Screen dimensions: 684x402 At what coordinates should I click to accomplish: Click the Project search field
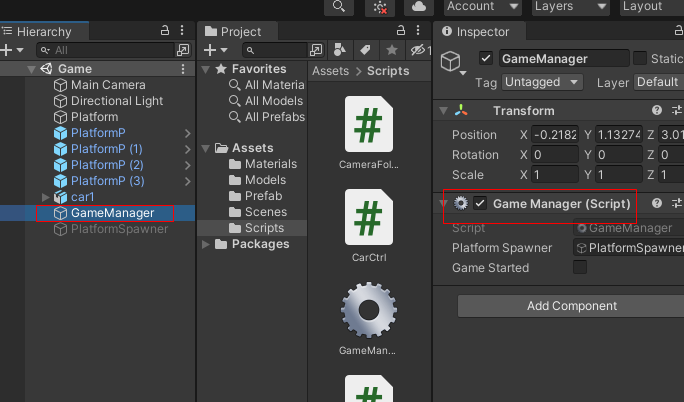click(x=277, y=50)
